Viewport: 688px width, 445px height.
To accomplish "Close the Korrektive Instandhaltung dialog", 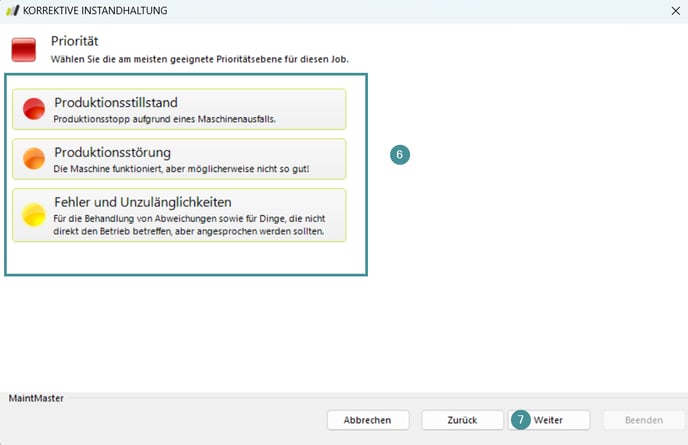I will (x=675, y=10).
